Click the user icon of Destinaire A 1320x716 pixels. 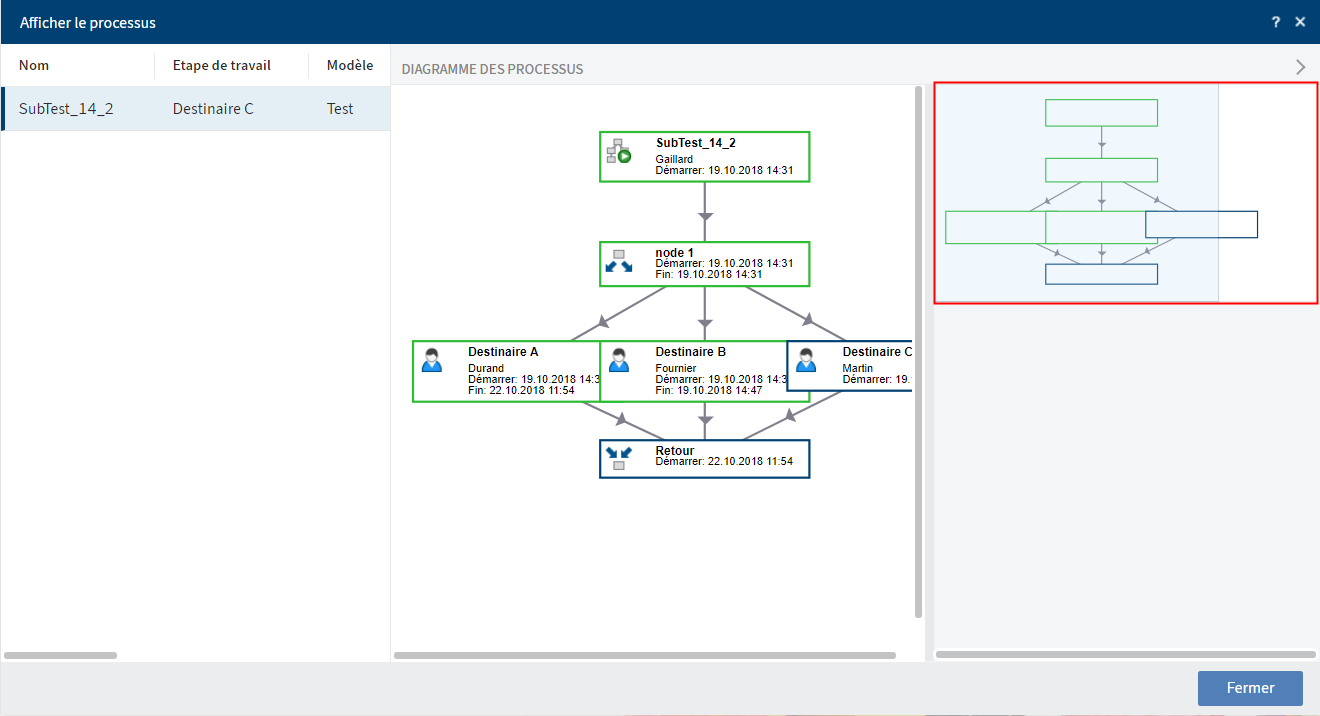click(x=432, y=360)
